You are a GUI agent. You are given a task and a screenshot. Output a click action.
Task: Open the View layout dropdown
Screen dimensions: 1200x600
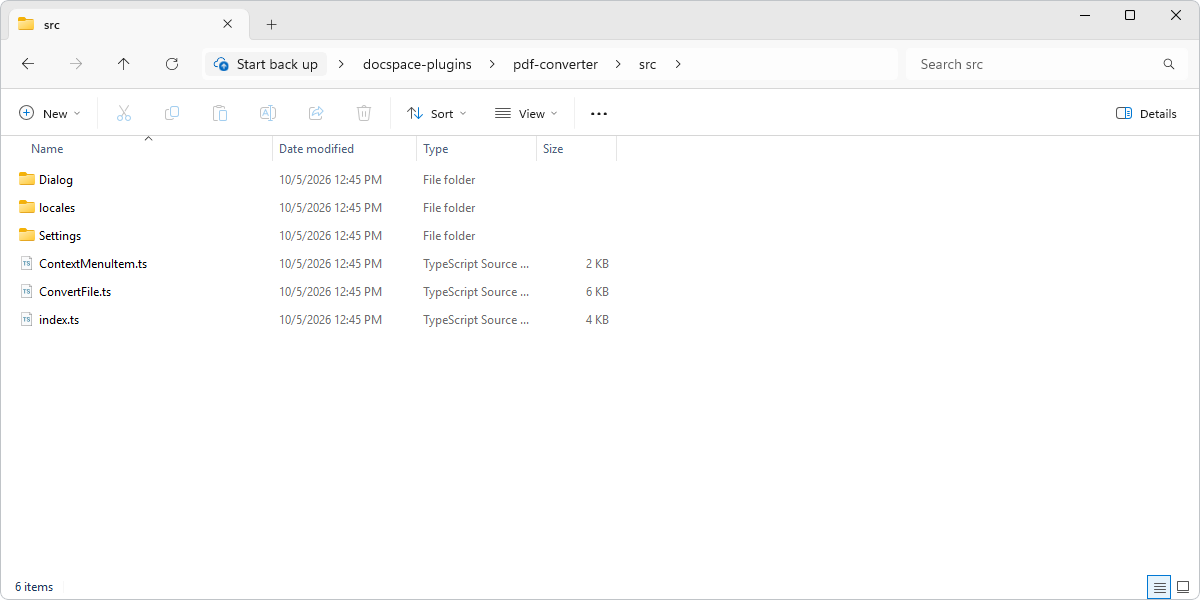[526, 114]
